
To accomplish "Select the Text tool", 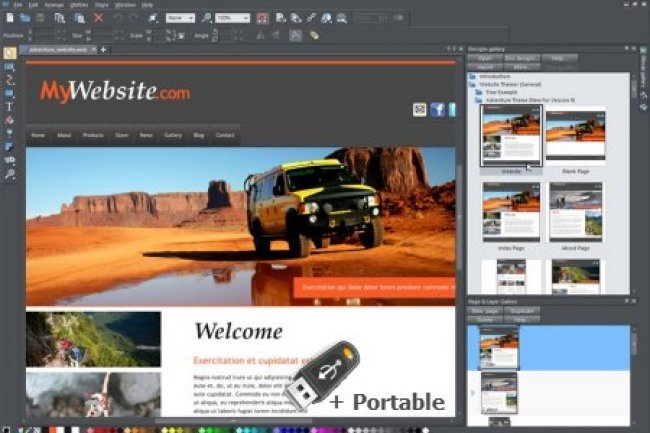I will coord(9,106).
